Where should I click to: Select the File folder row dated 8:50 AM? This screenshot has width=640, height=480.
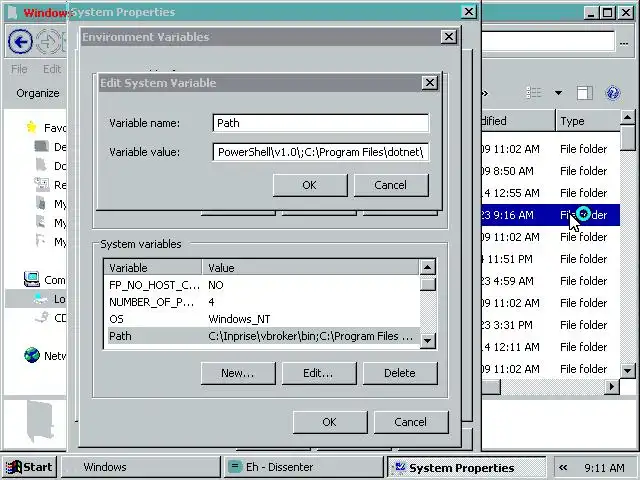point(551,171)
